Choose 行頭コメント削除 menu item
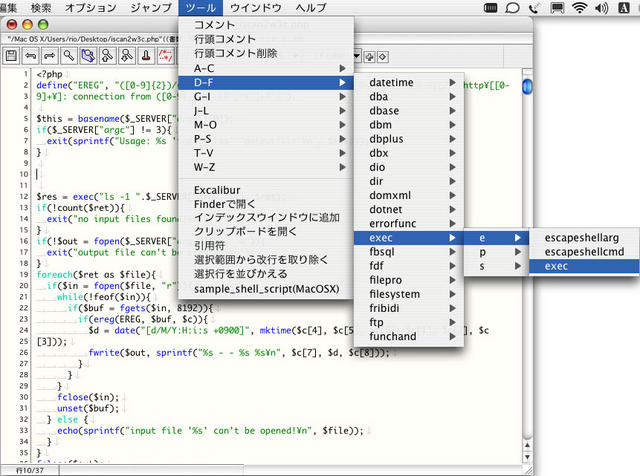640x476 pixels. (x=236, y=53)
